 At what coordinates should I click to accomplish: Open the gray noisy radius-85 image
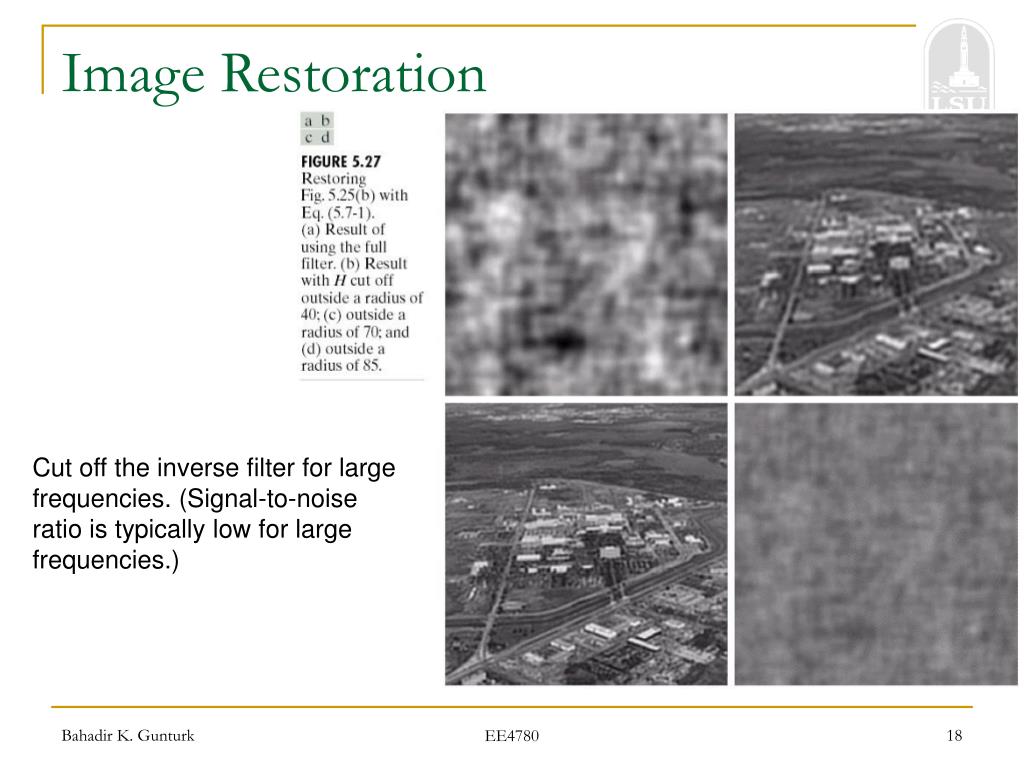(x=876, y=544)
